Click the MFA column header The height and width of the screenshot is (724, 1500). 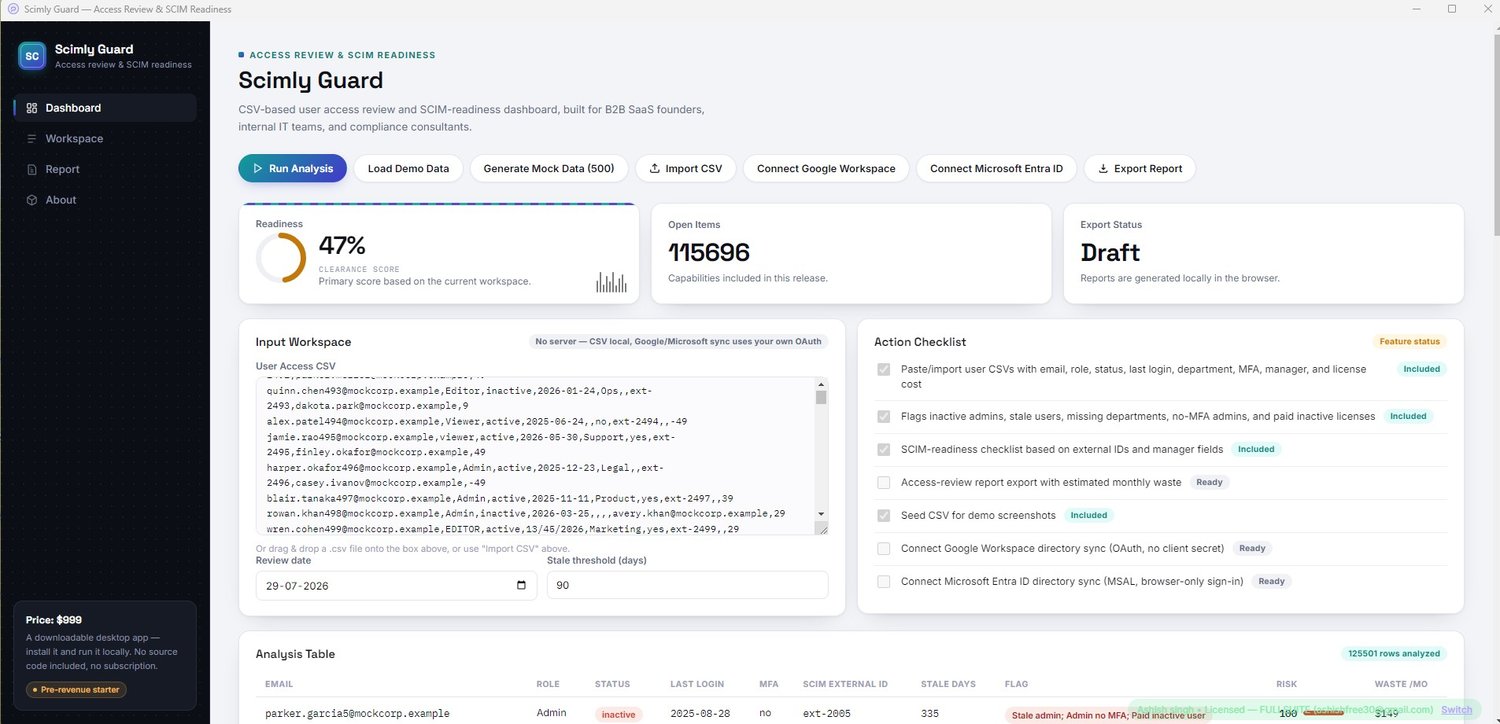pos(769,684)
